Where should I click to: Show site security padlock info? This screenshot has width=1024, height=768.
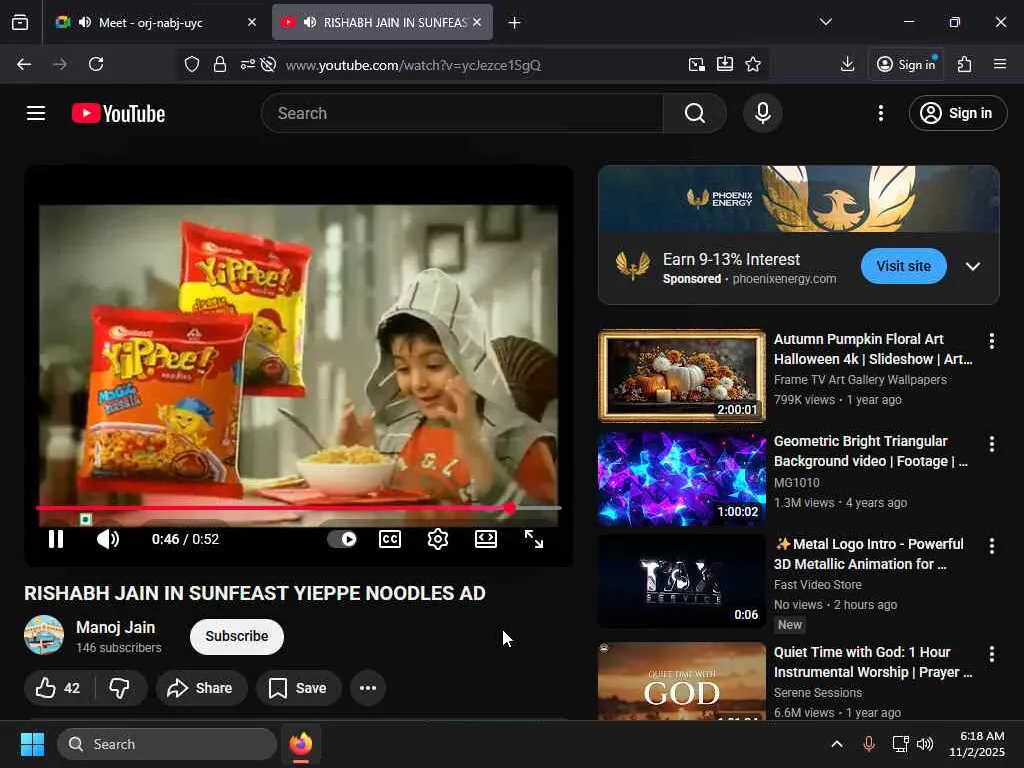click(x=220, y=64)
